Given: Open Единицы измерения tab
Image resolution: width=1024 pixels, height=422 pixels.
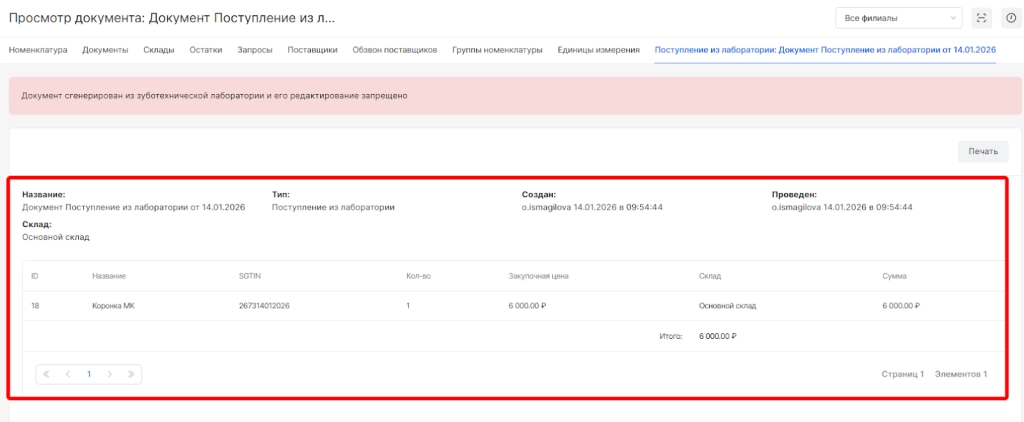Looking at the screenshot, I should (x=598, y=50).
